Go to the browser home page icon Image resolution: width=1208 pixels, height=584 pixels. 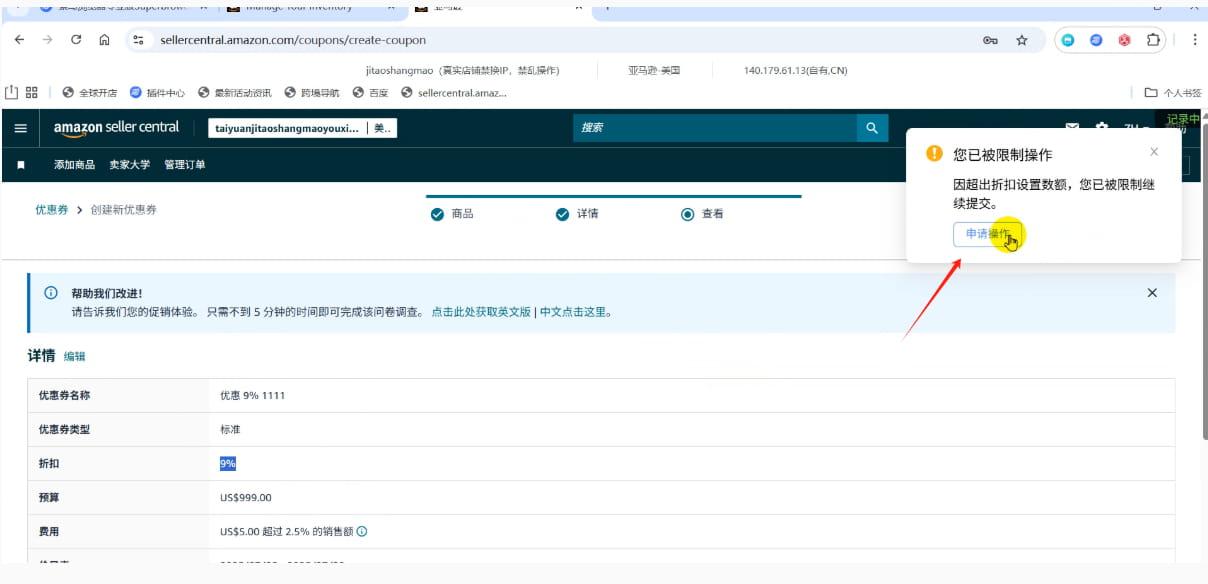tap(104, 40)
